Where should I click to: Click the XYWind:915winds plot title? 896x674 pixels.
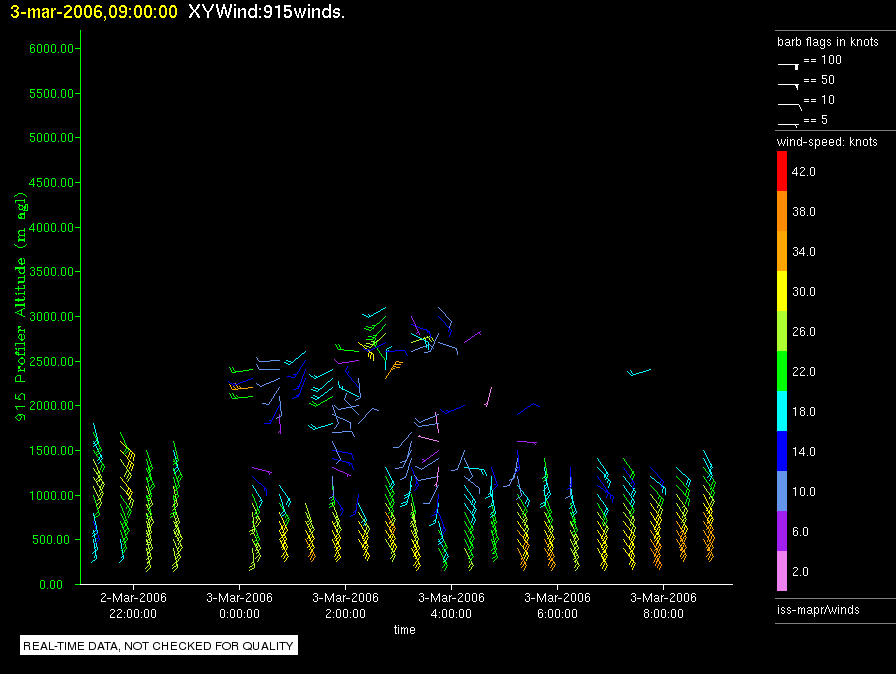[x=266, y=12]
